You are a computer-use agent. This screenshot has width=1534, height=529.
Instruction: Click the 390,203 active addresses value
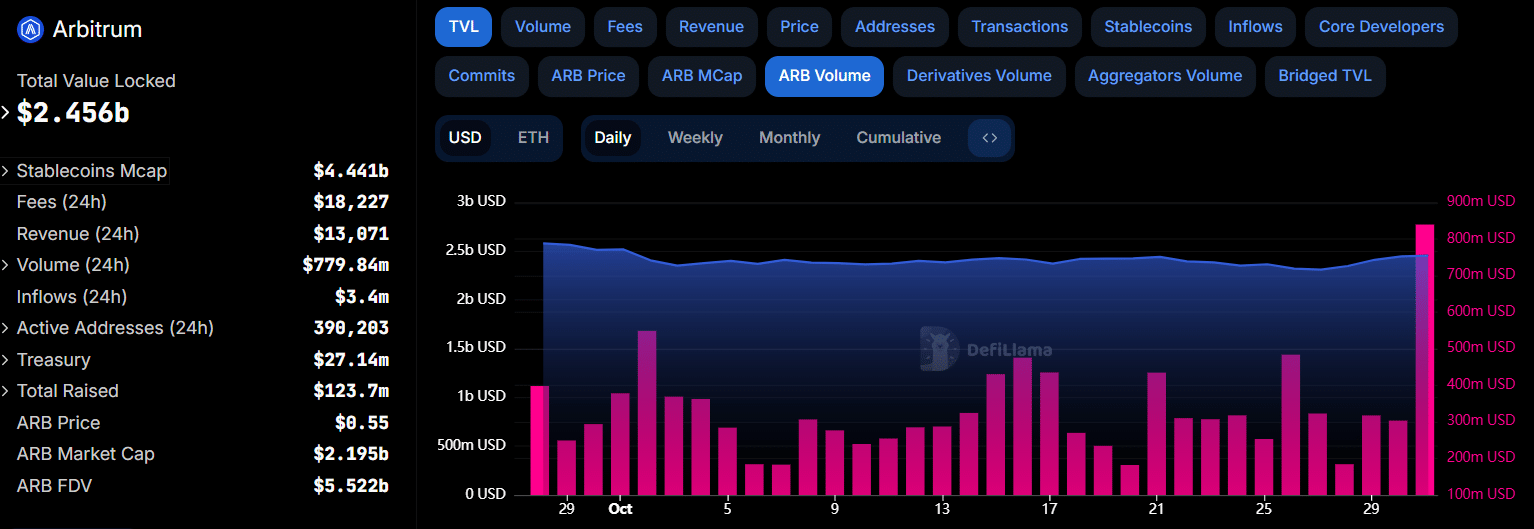click(x=351, y=328)
